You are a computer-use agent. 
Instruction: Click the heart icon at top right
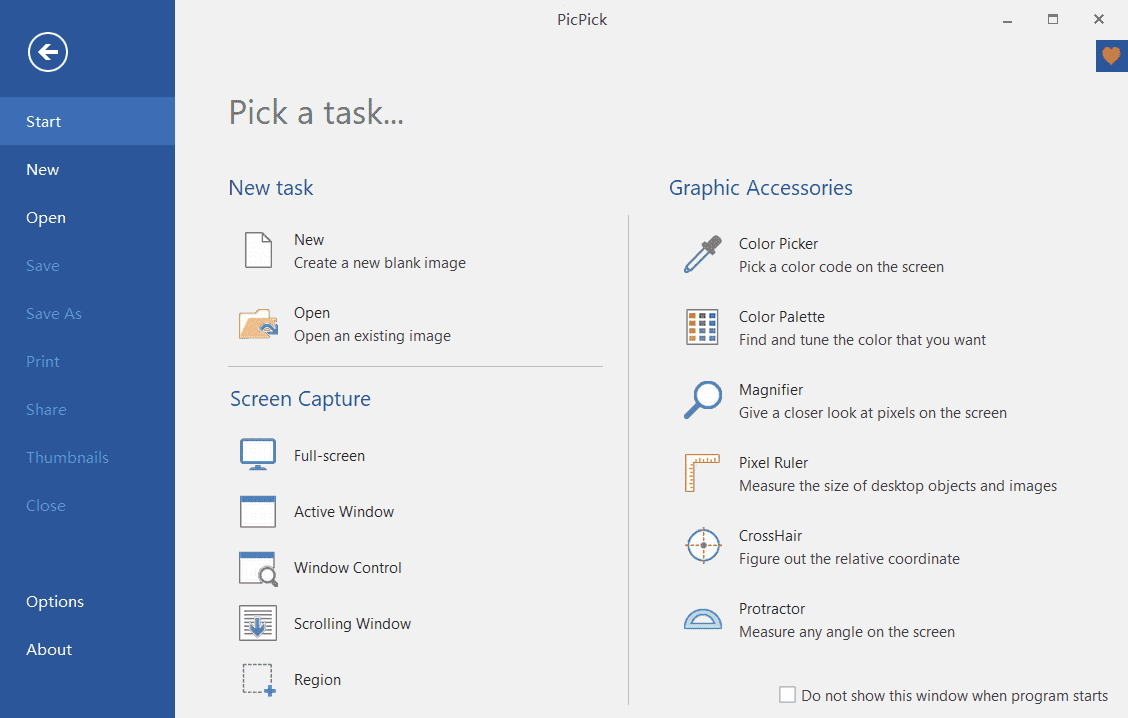(x=1111, y=55)
